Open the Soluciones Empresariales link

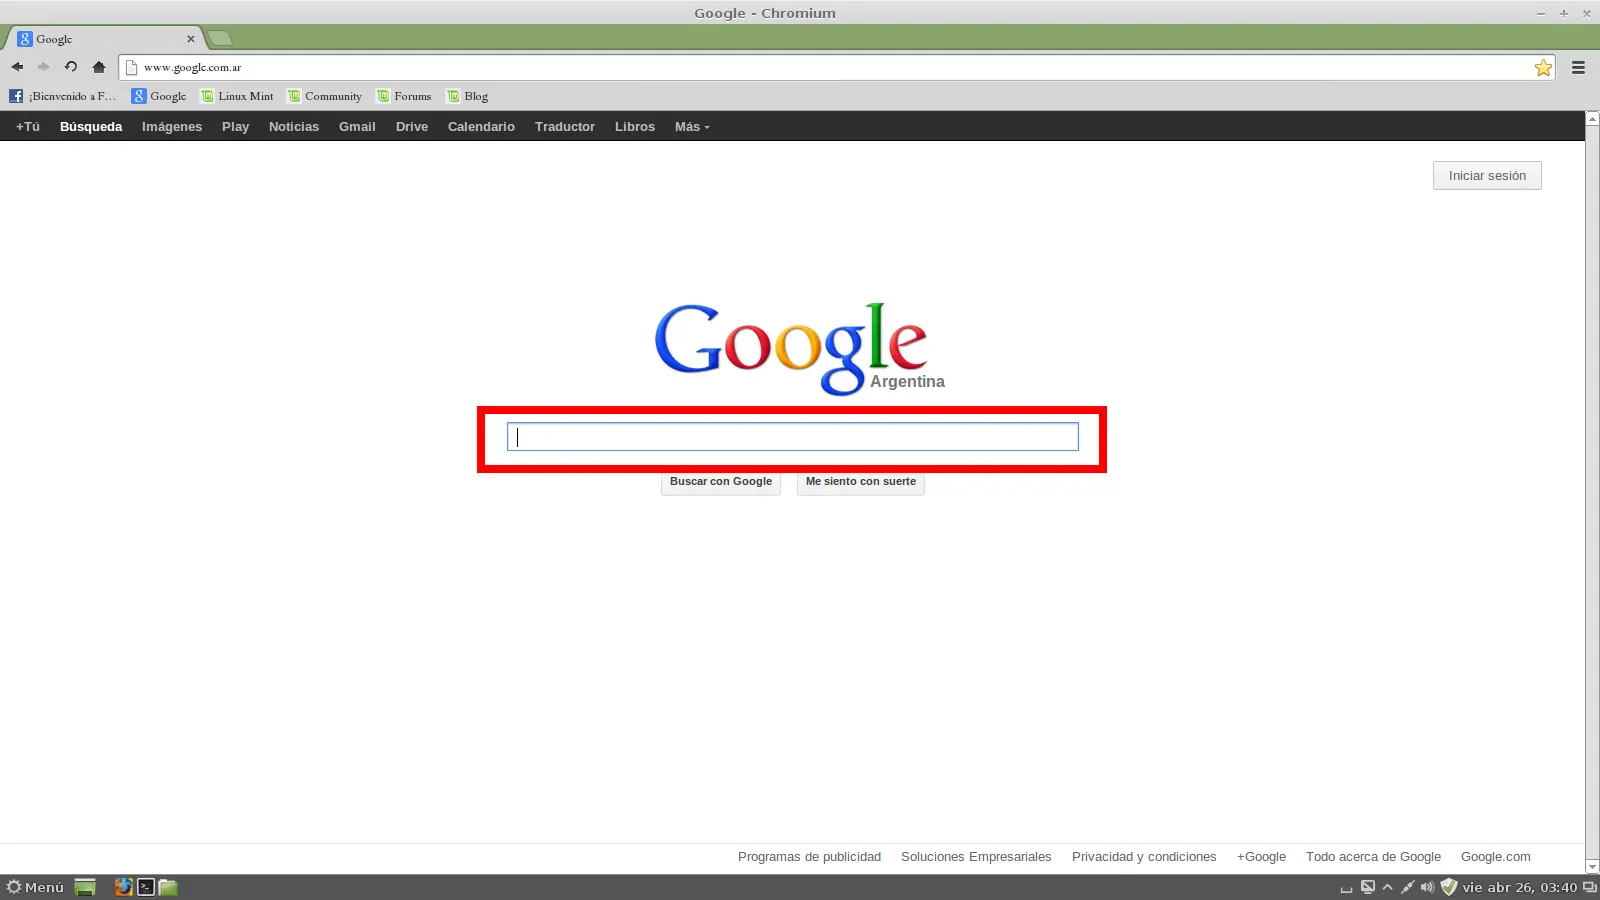click(x=976, y=857)
